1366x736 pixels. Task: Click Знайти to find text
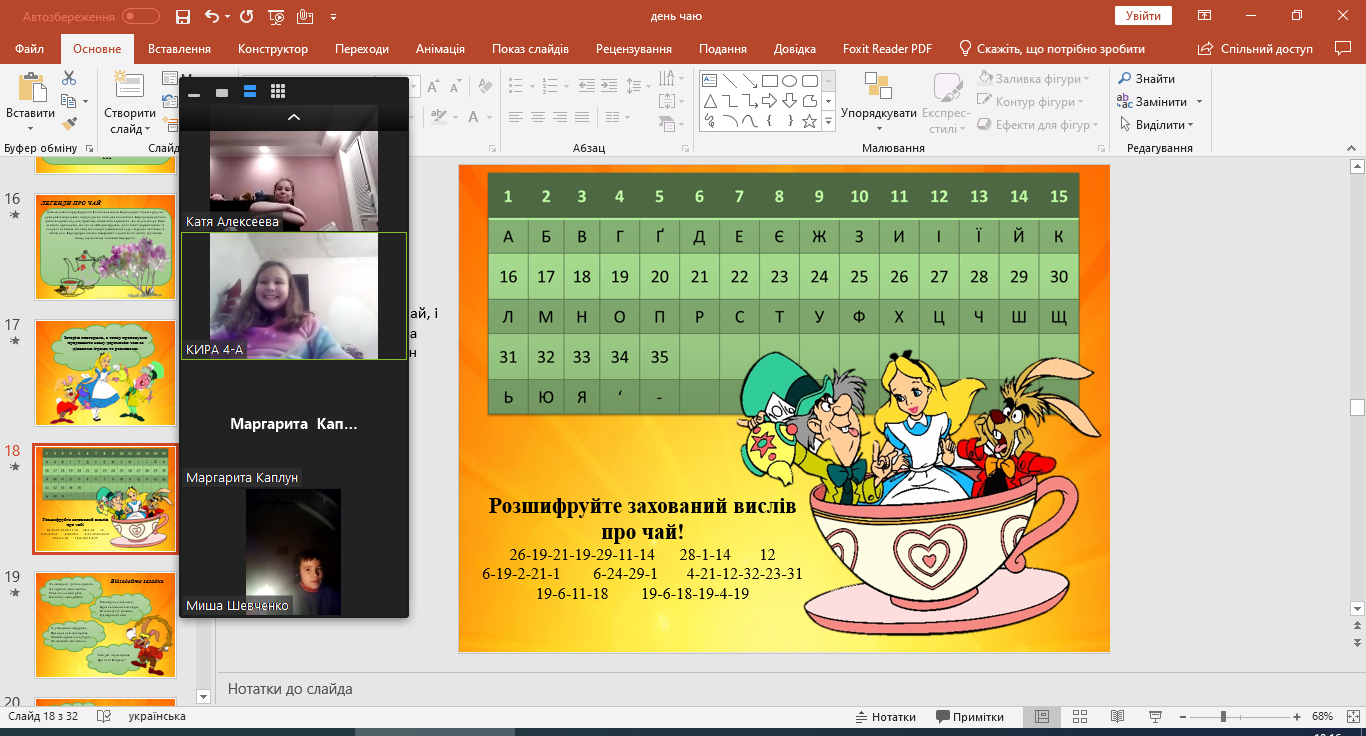click(1147, 79)
